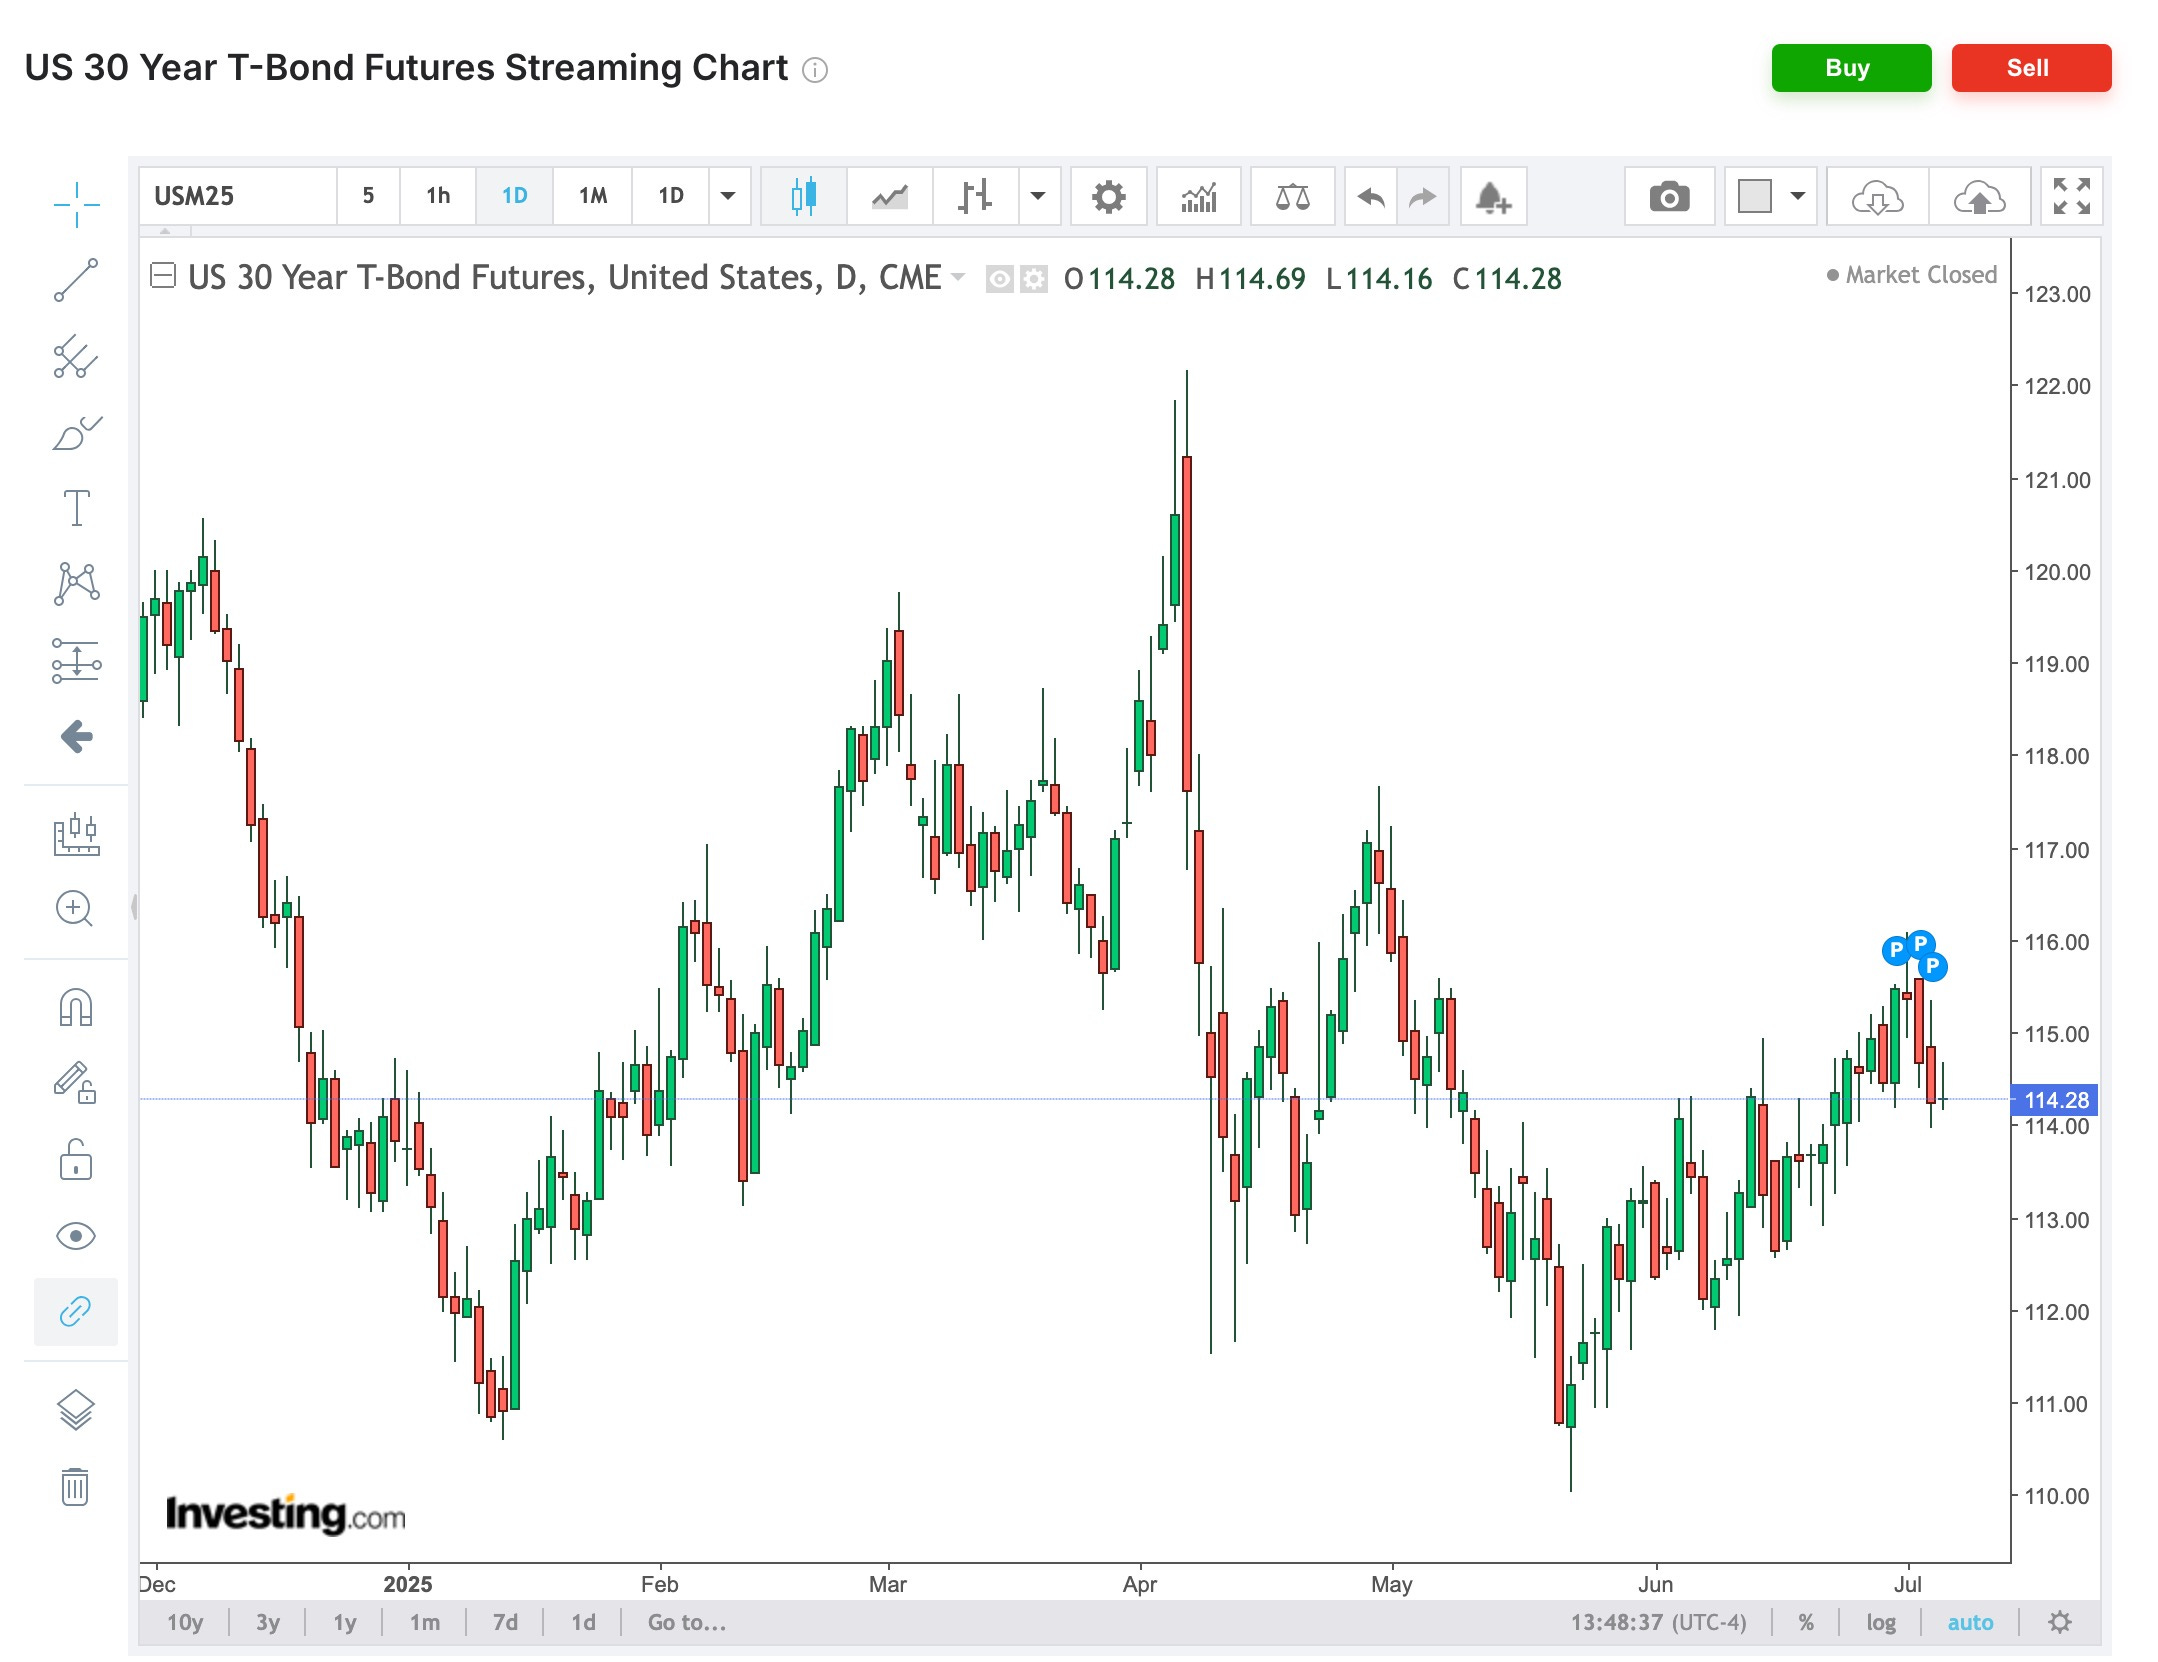Viewport: 2158px width, 1662px height.
Task: Save chart layout to cloud
Action: pos(1979,196)
